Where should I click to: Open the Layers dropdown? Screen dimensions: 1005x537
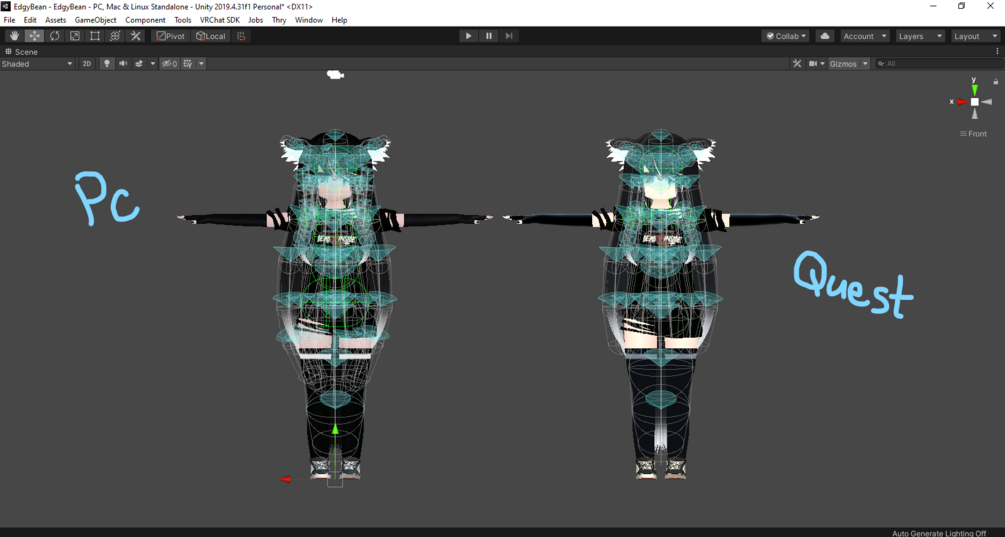[x=920, y=36]
